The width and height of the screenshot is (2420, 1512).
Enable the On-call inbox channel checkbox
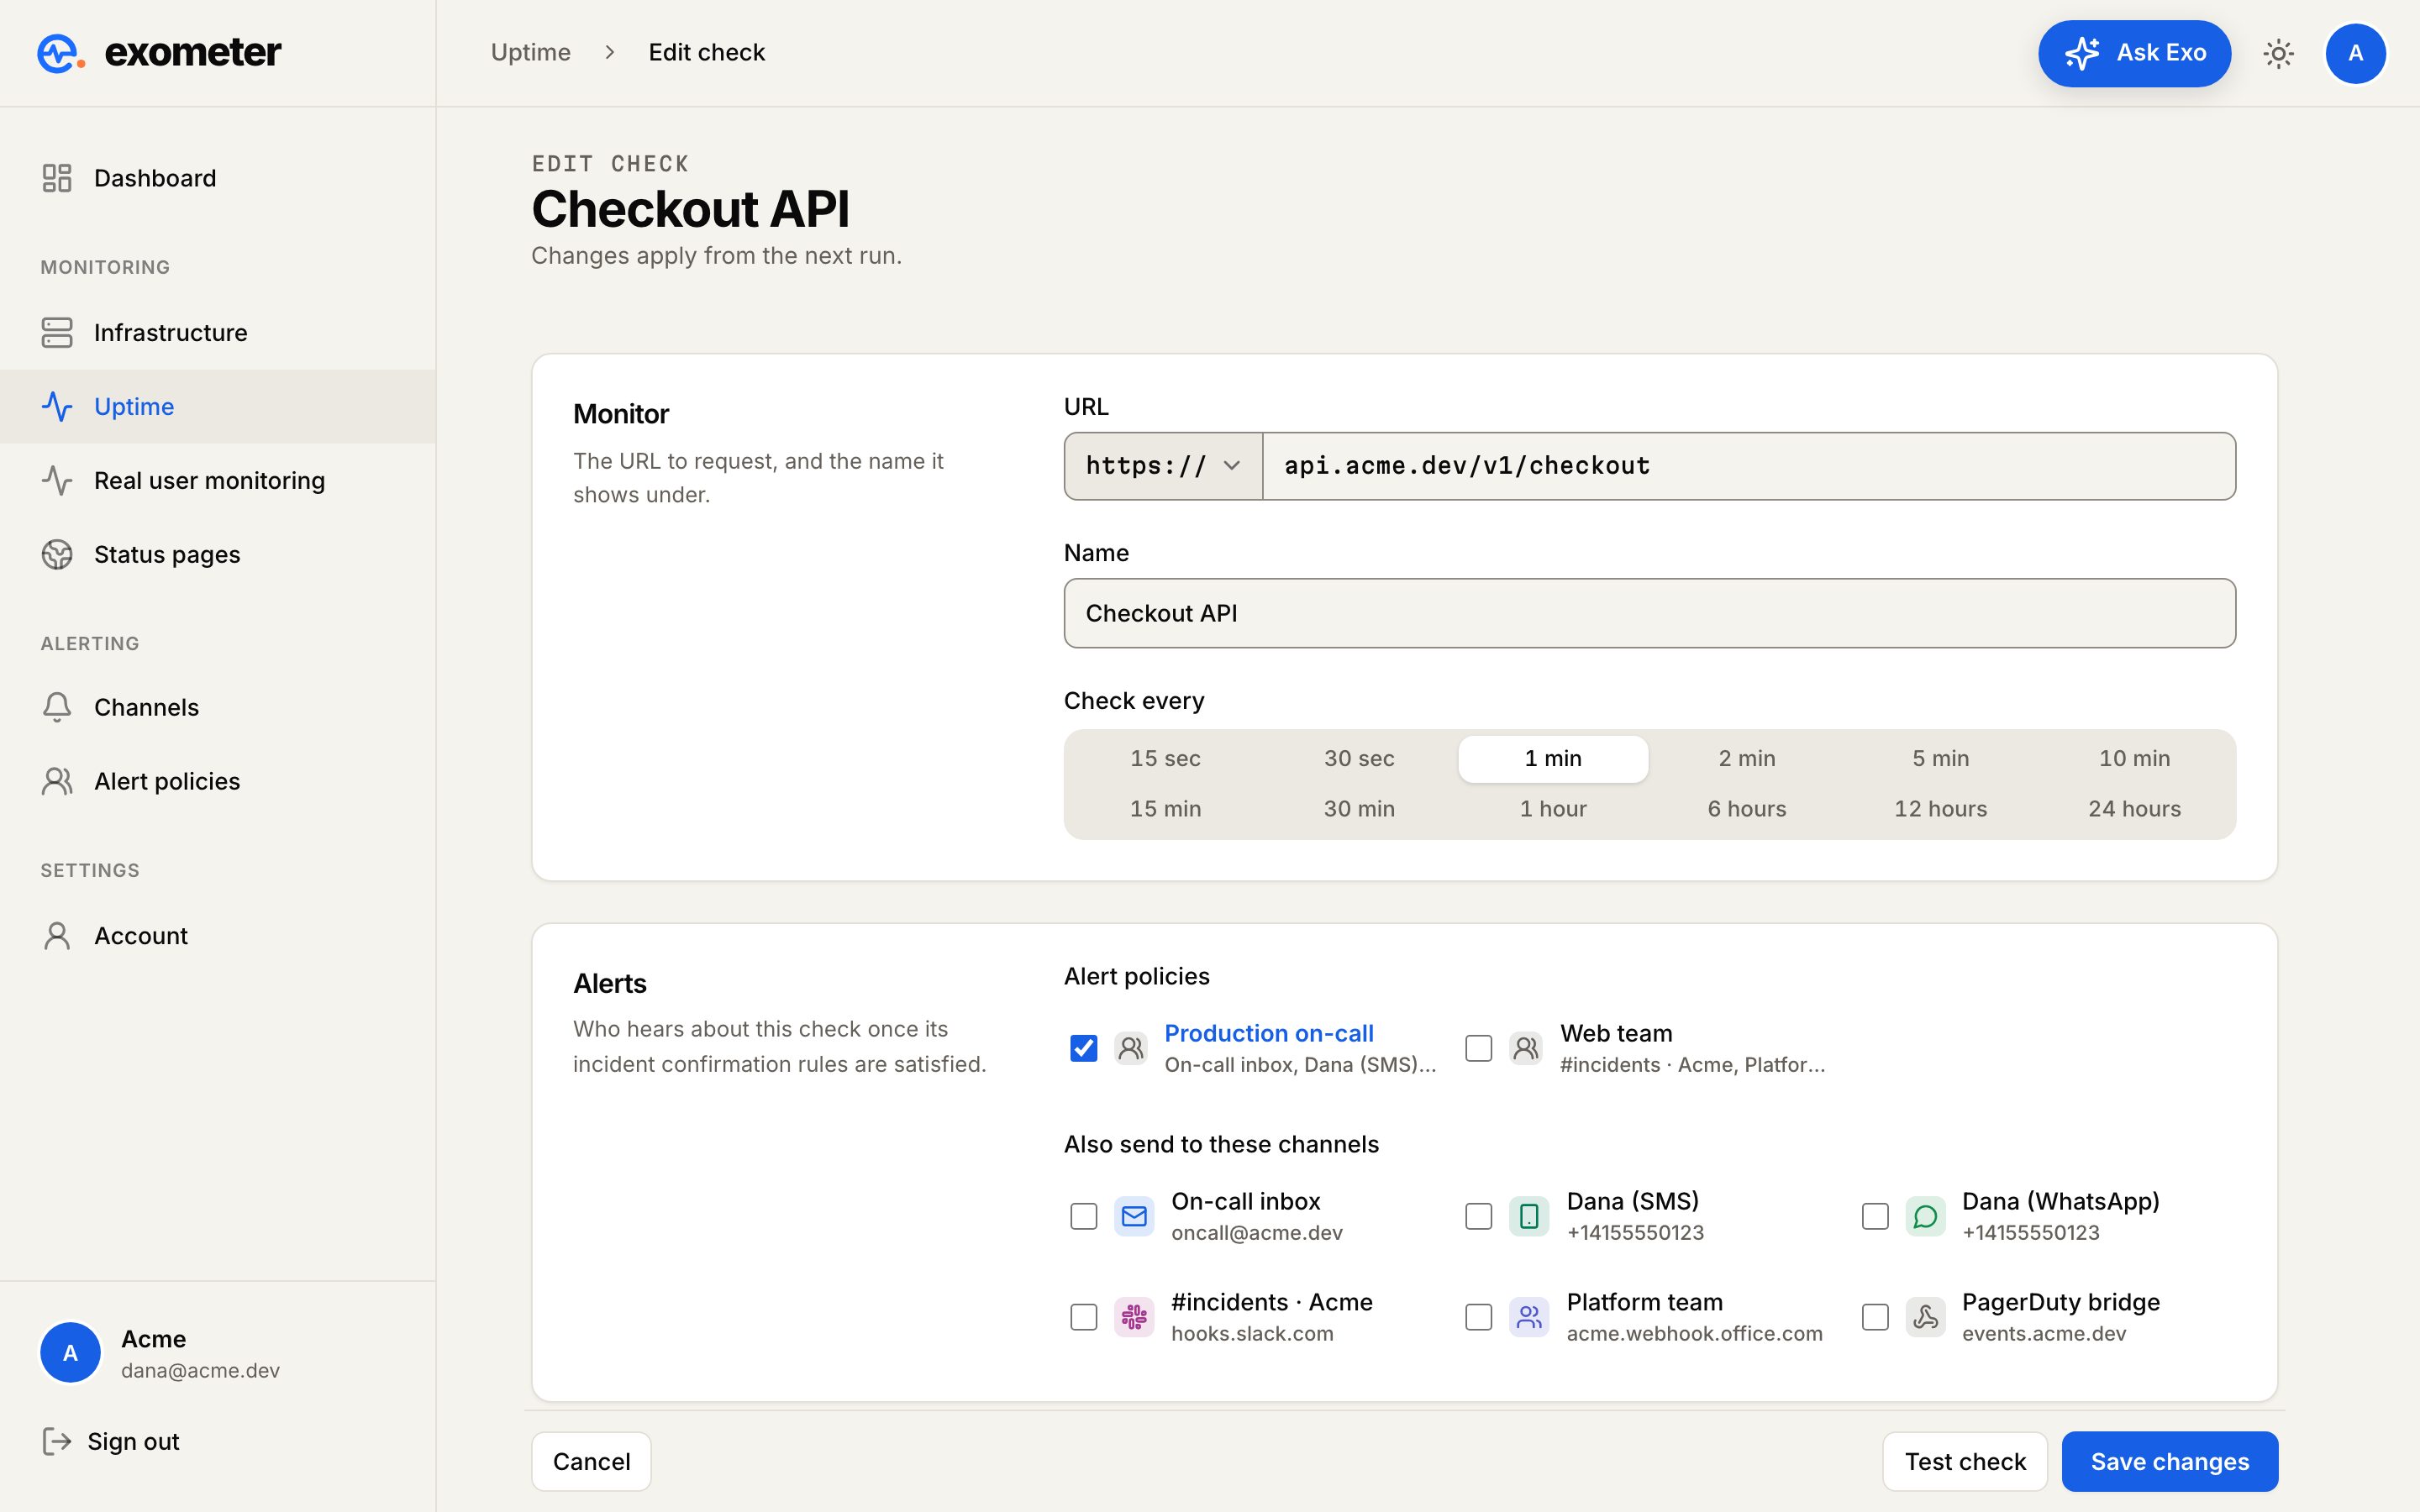(1083, 1216)
